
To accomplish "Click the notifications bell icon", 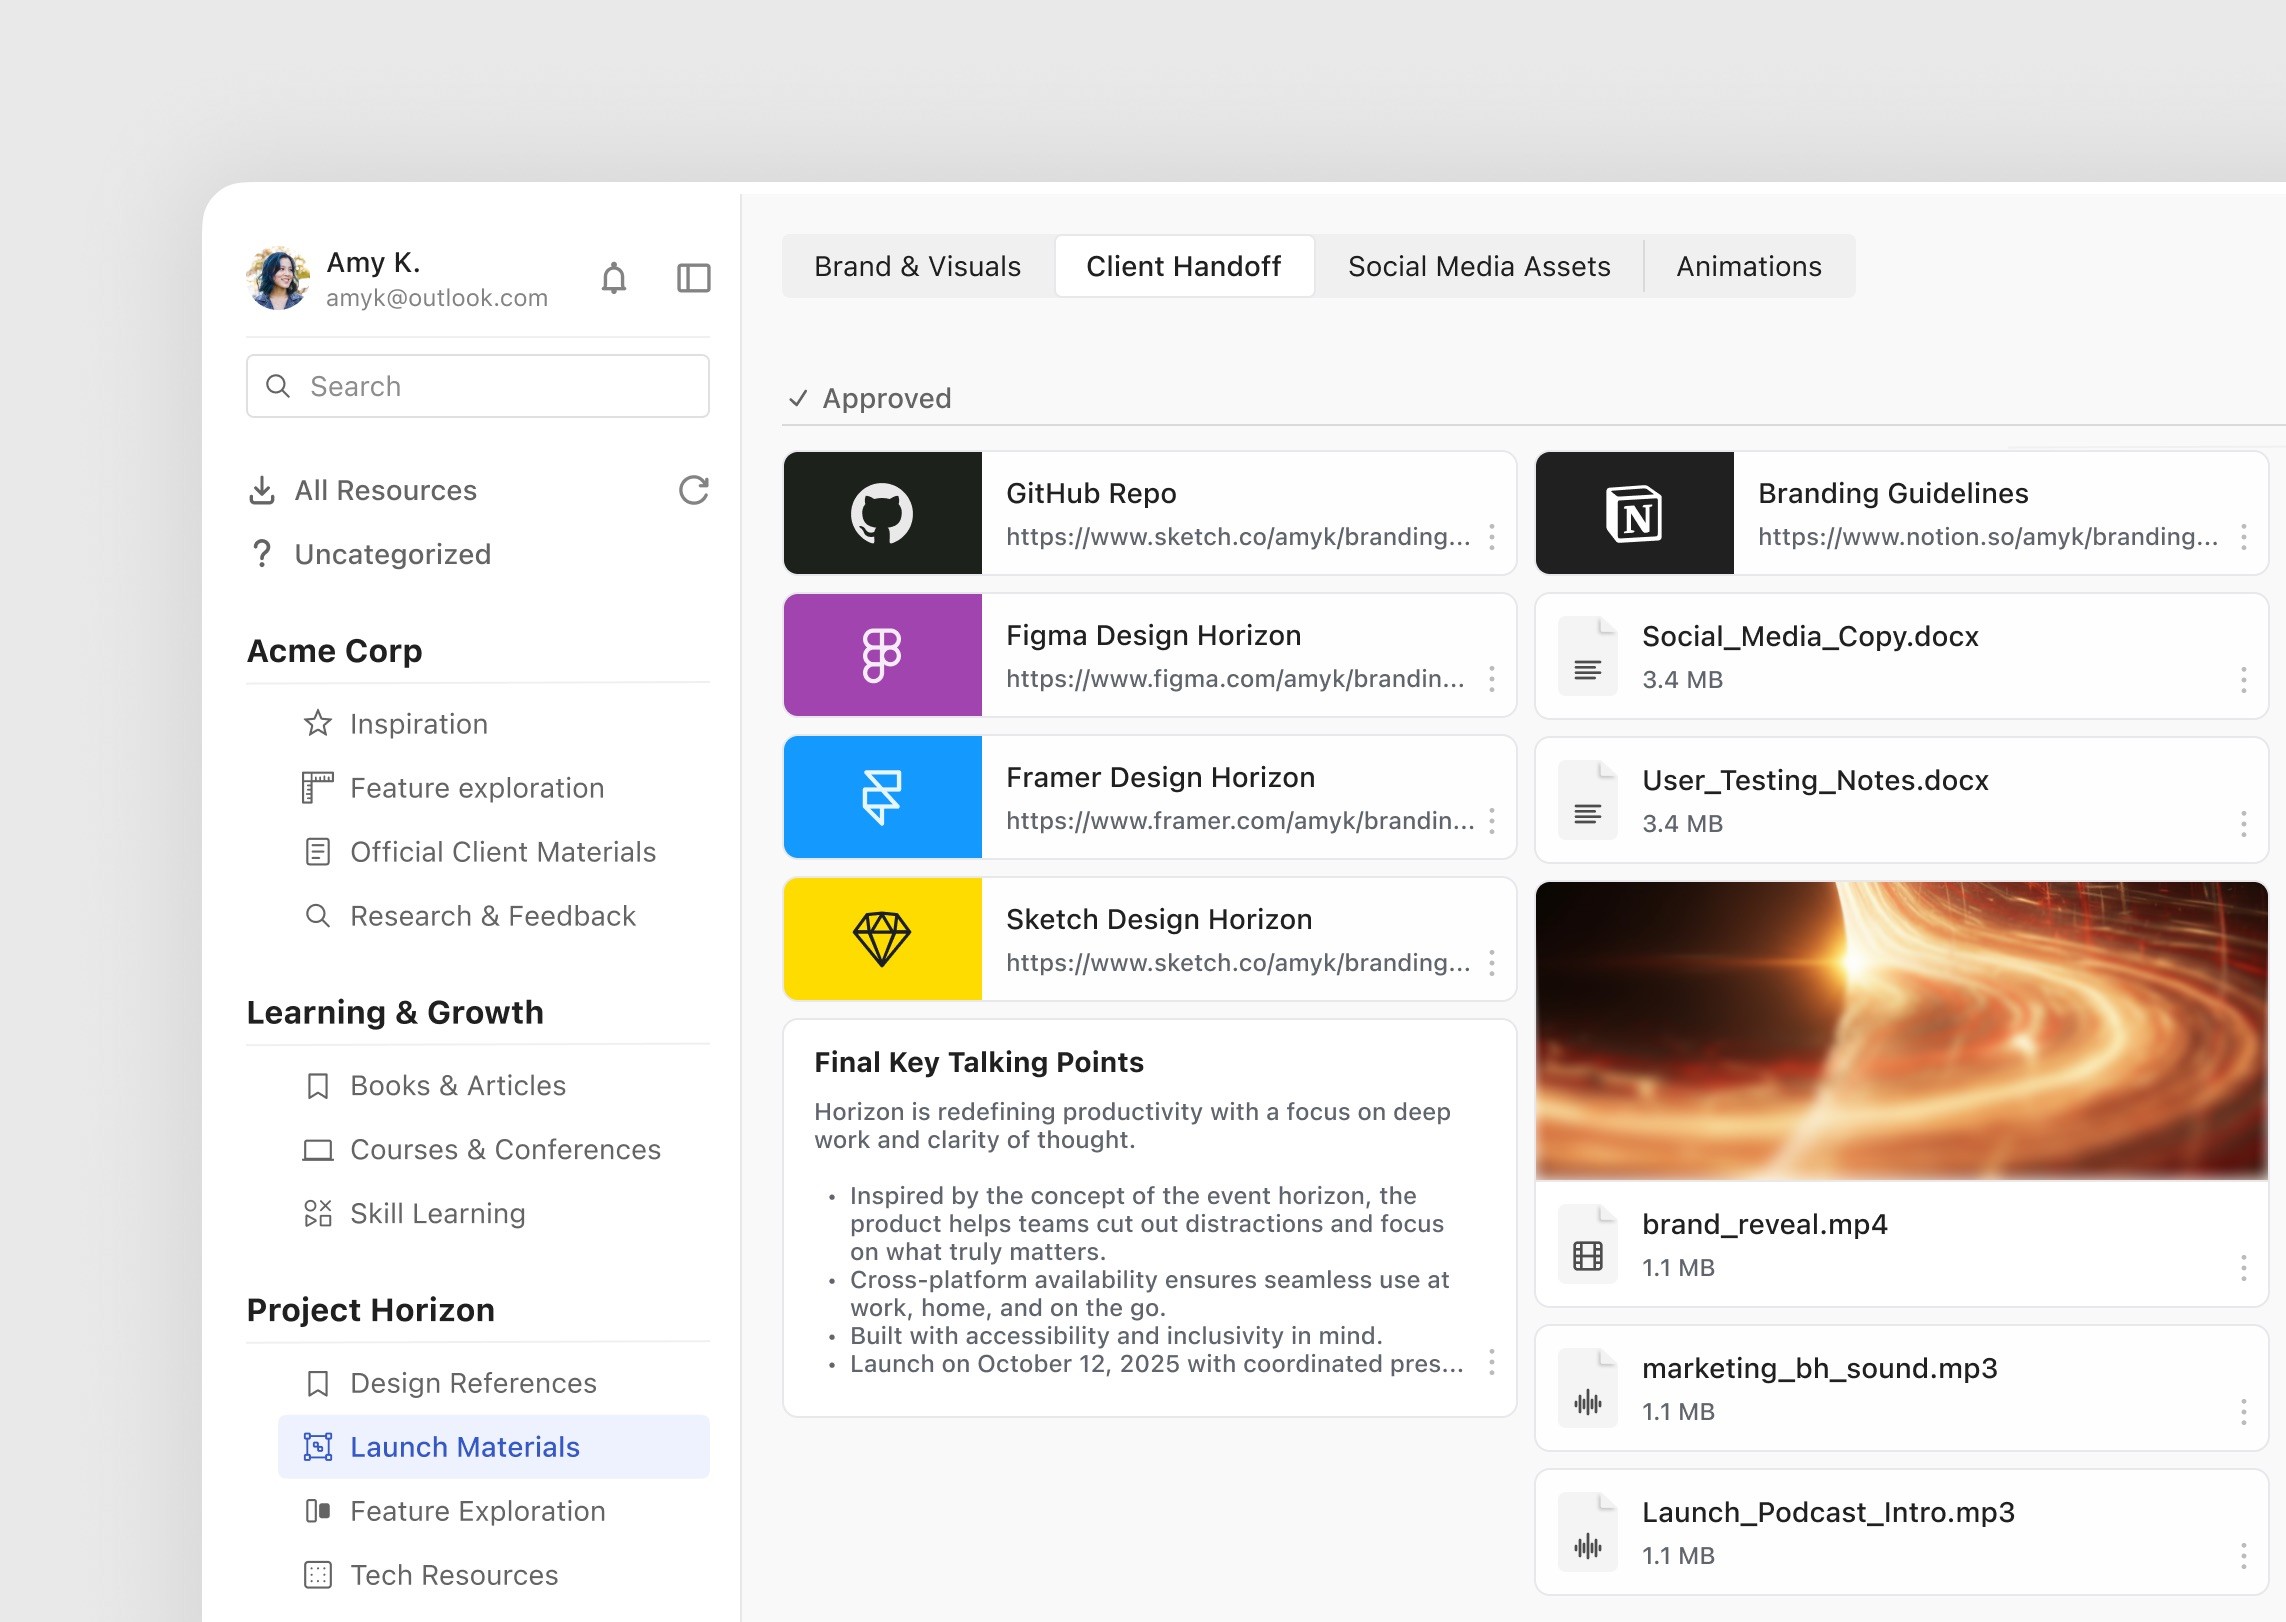I will 614,278.
